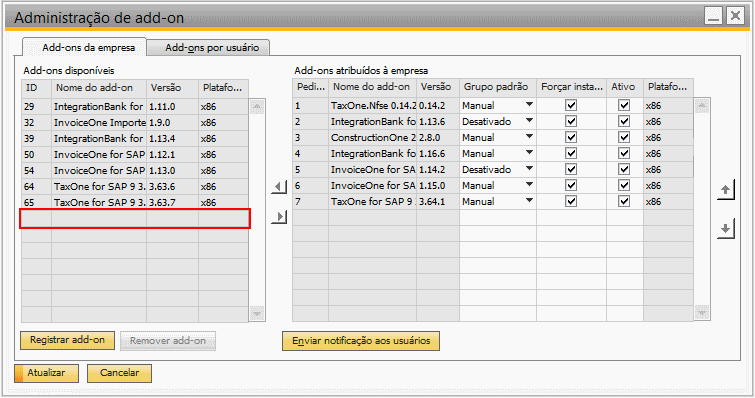Select available add-on with ID 54
755x398 pixels.
[x=135, y=170]
